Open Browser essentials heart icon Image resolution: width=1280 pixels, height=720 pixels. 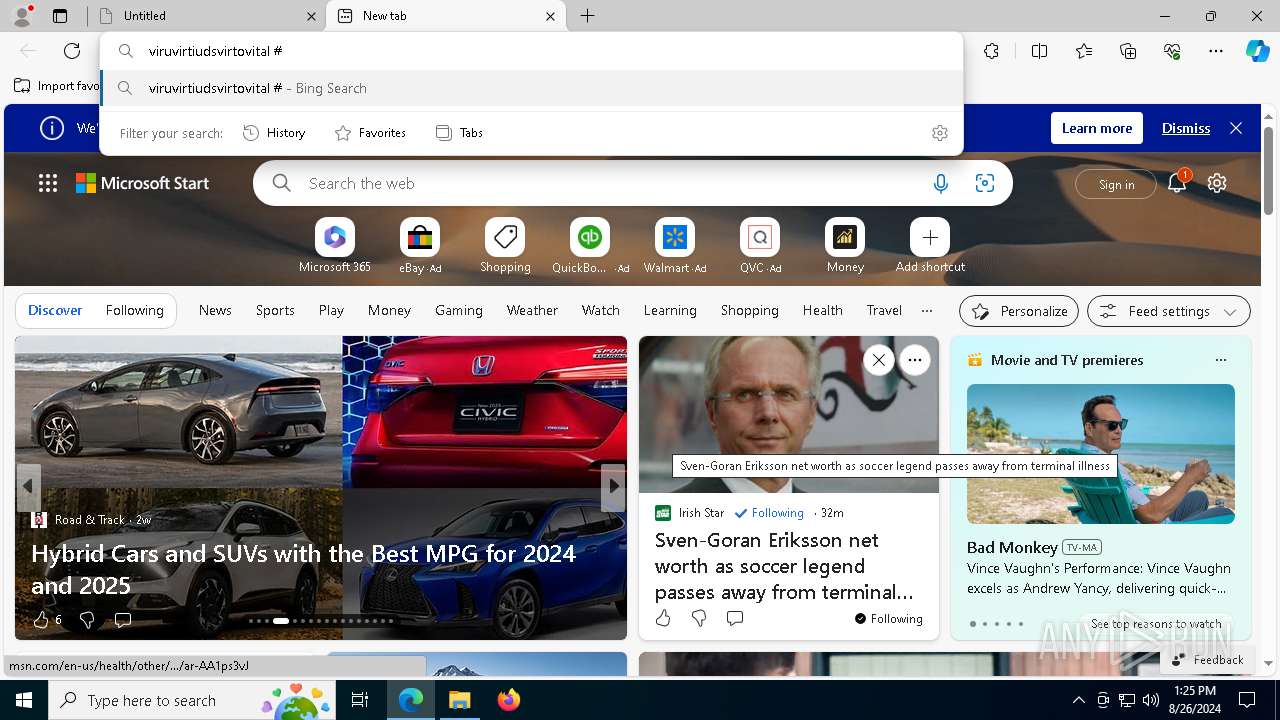click(x=1172, y=51)
